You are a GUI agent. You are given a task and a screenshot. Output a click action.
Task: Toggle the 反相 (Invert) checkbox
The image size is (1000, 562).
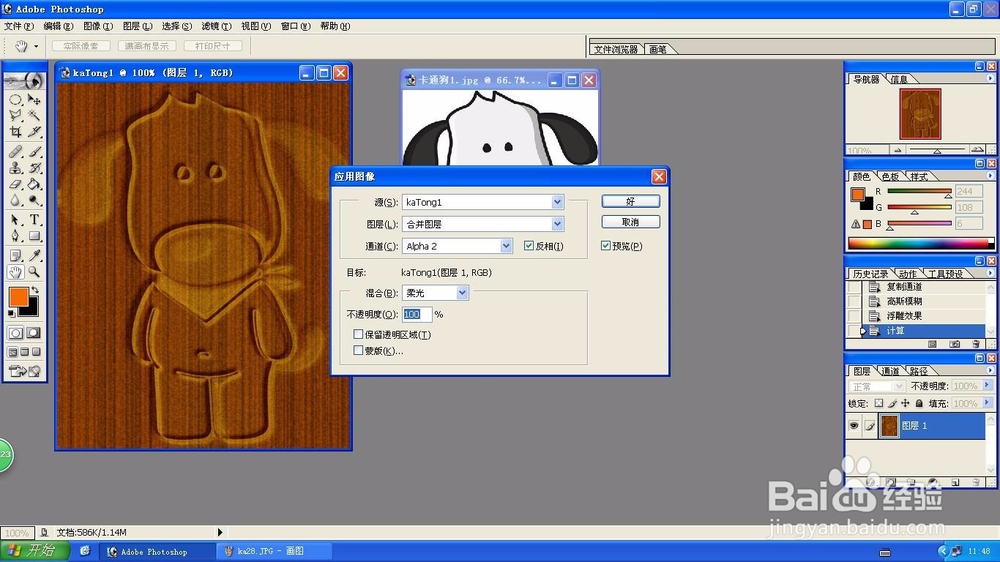(529, 246)
